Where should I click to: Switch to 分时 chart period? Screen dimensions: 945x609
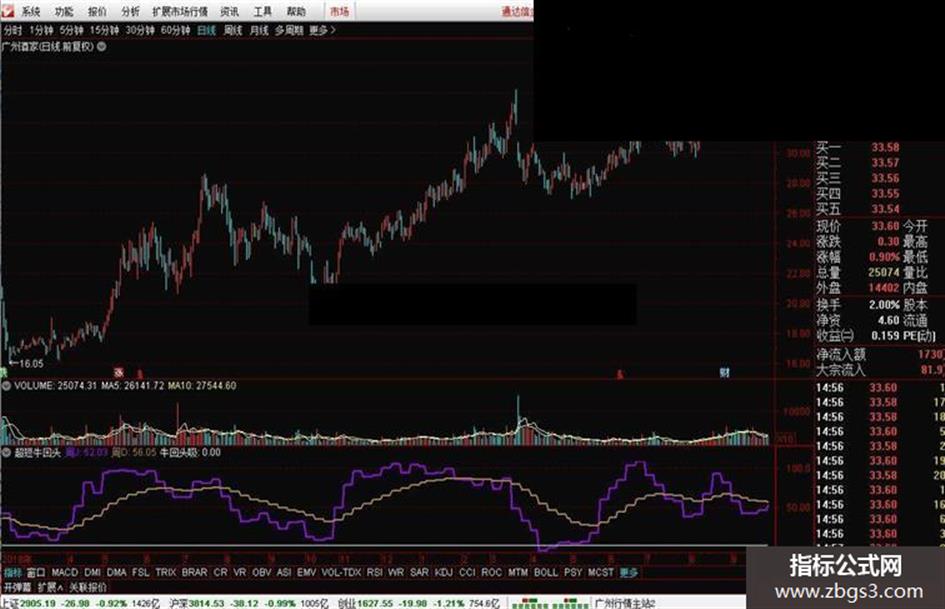pos(12,30)
